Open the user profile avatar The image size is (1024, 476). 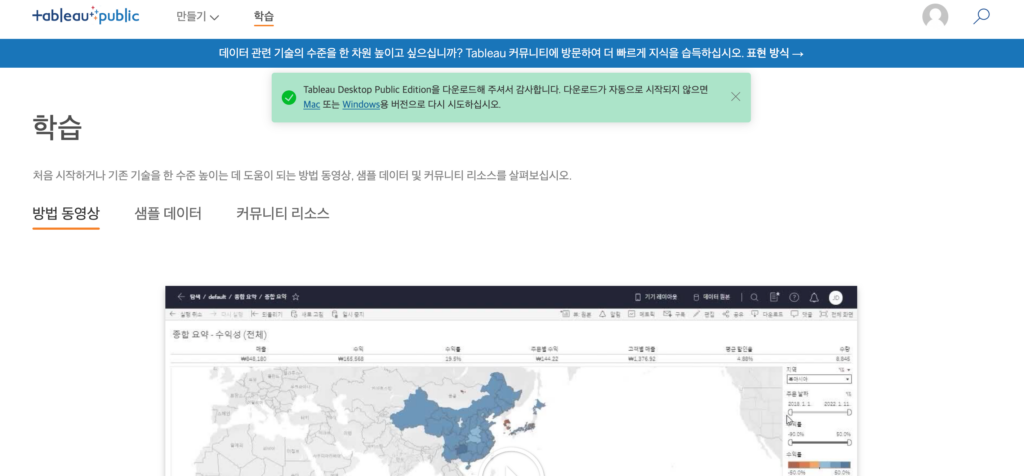935,16
